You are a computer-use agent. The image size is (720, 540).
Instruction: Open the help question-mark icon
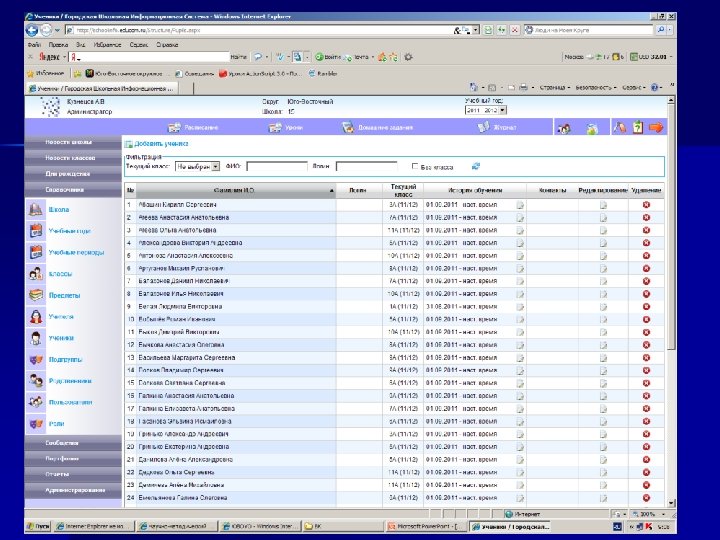point(638,127)
